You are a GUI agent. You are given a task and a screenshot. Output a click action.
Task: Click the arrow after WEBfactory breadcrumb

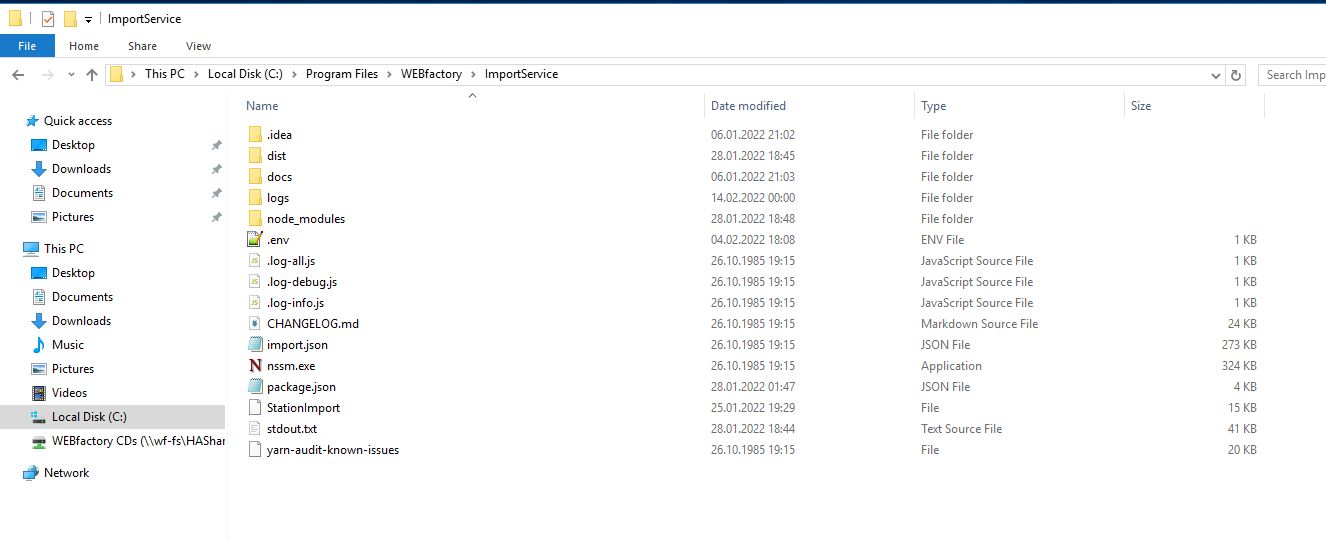473,74
